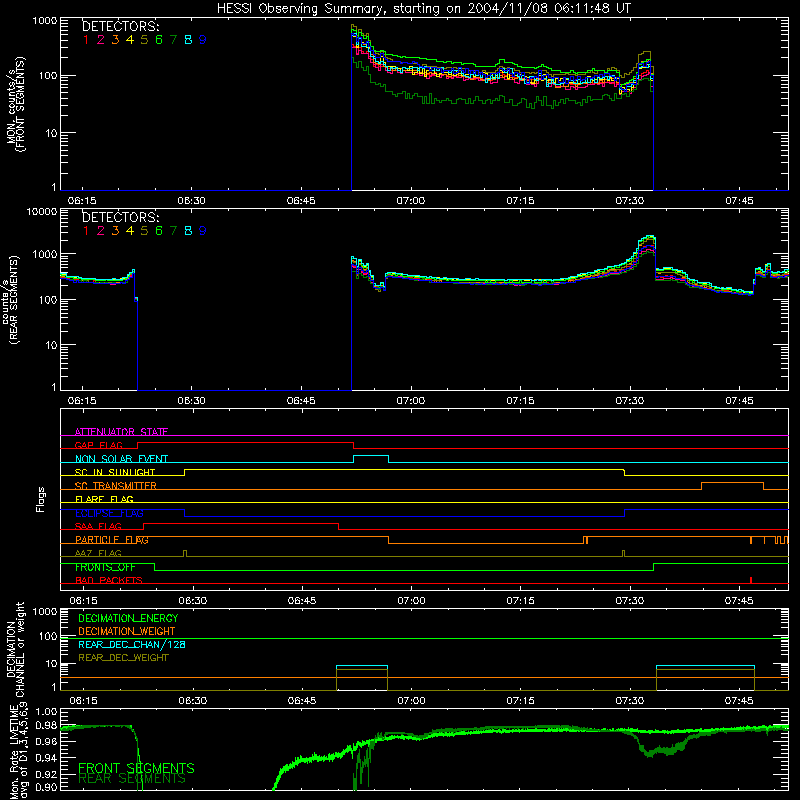This screenshot has height=800, width=800.
Task: Select detector 6 in front segments legend
Action: point(159,40)
